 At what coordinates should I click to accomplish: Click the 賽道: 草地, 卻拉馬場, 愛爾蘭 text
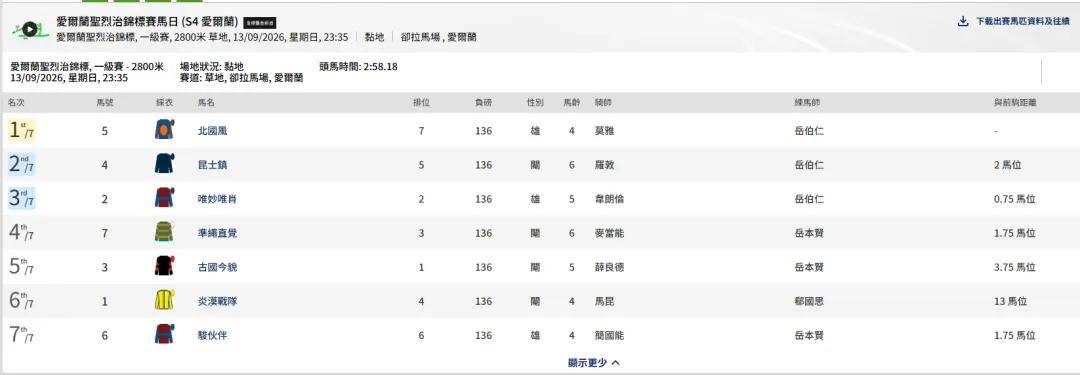coord(241,79)
